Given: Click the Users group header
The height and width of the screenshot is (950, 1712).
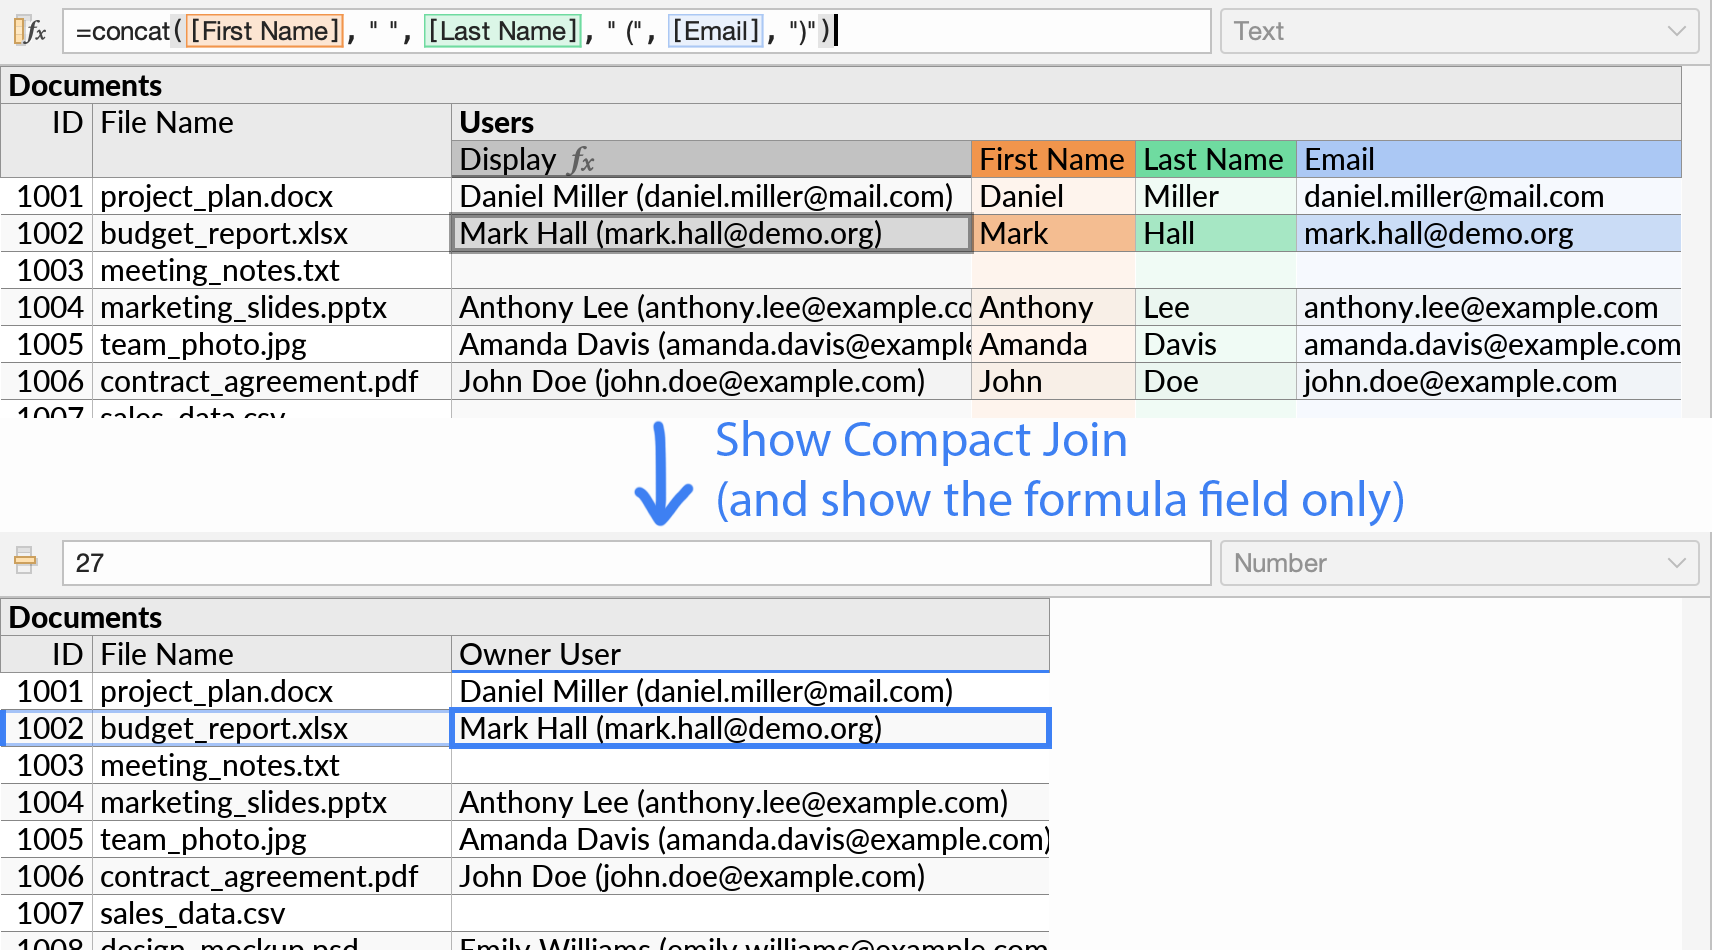Looking at the screenshot, I should (x=495, y=122).
